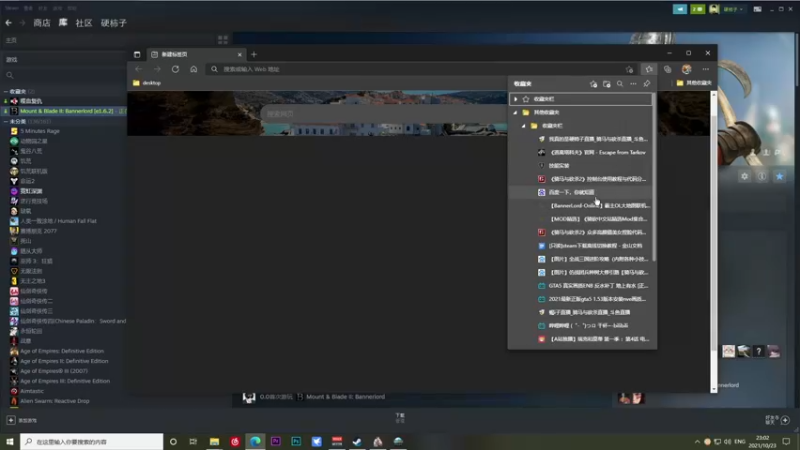This screenshot has height=450, width=800.
Task: Open Steam downloads at bottom center
Action: (400, 418)
